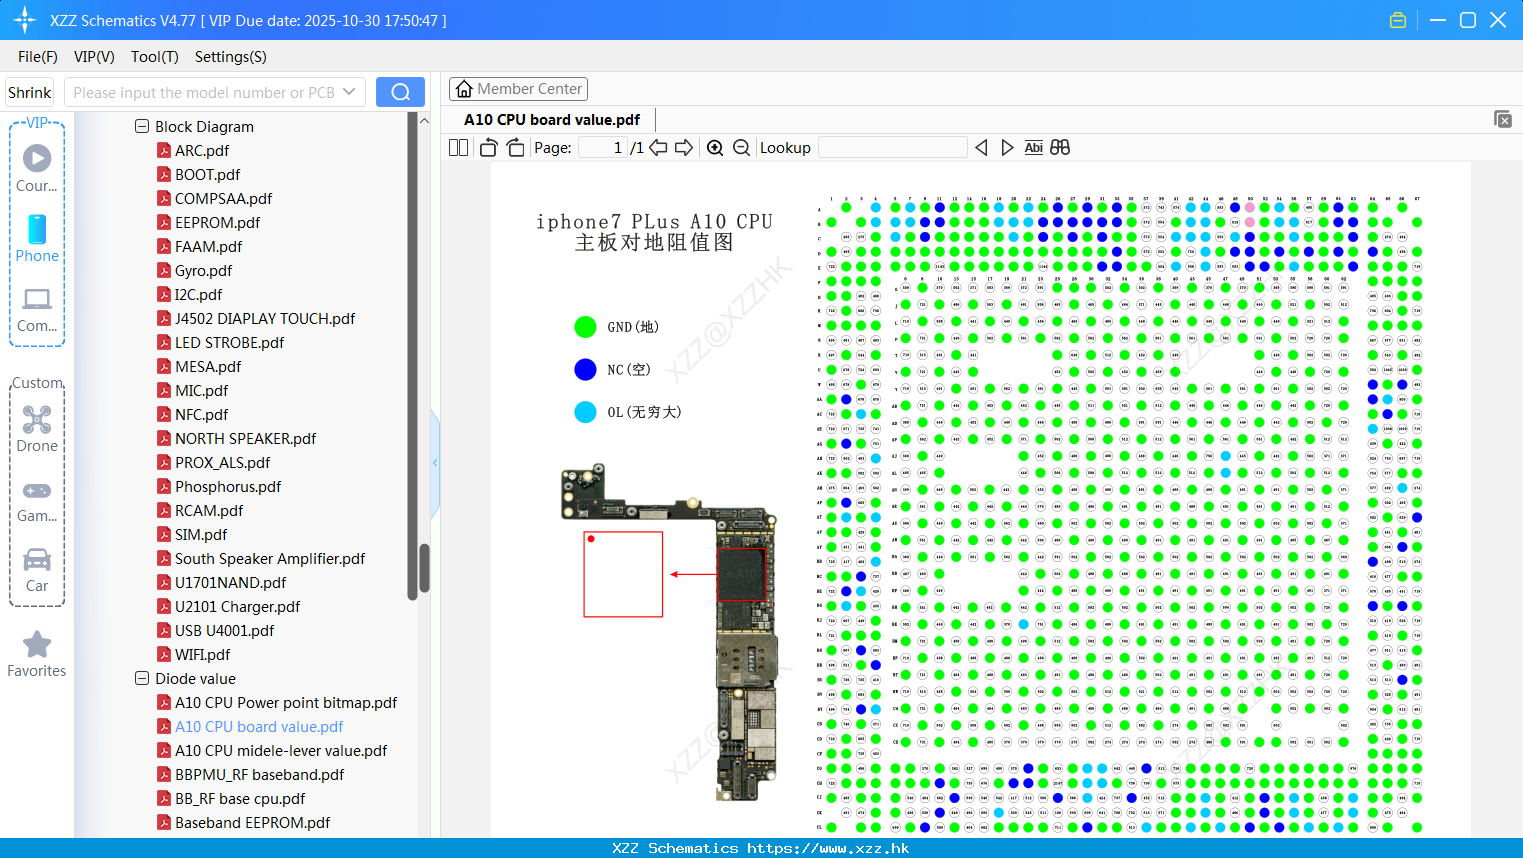The height and width of the screenshot is (858, 1523).
Task: Click the blue search button
Action: tap(400, 92)
